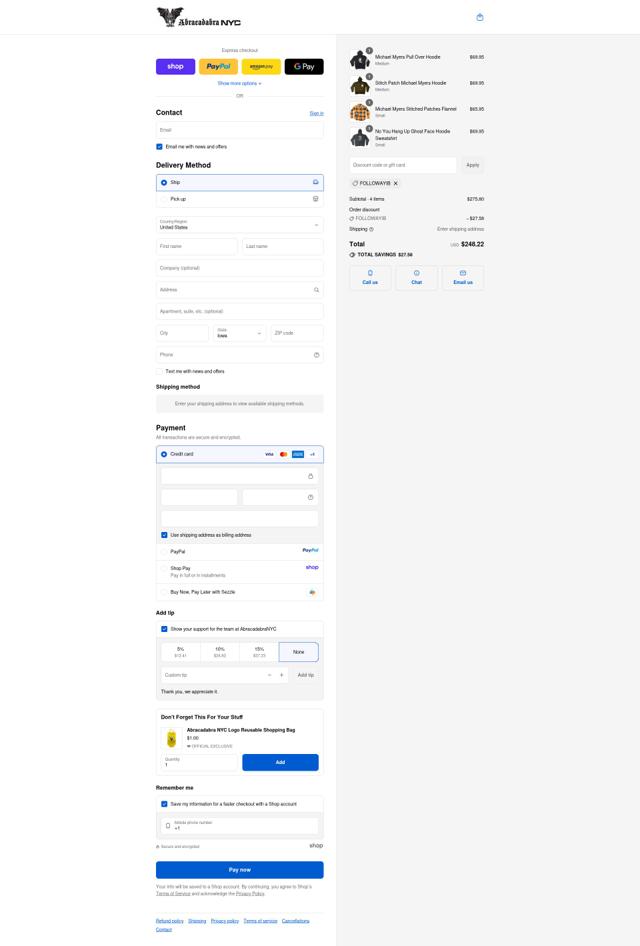Click the Pick up store icon
Image resolution: width=640 pixels, height=946 pixels.
(x=315, y=198)
